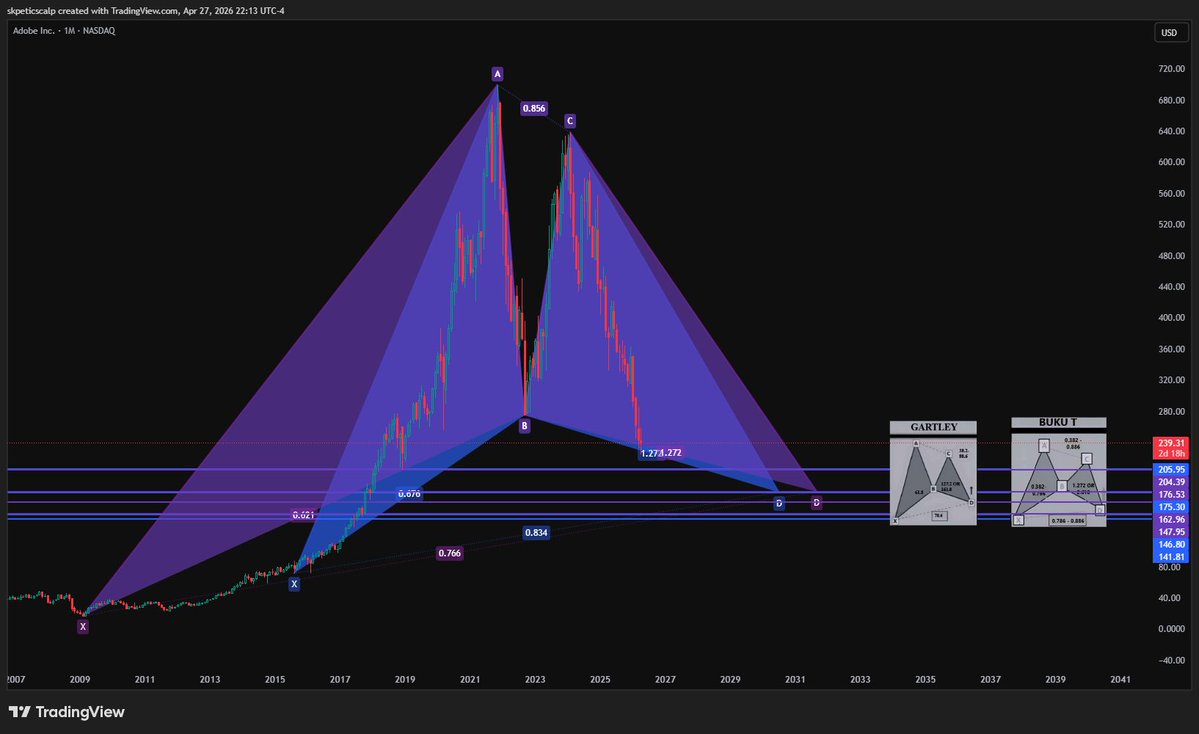This screenshot has height=734, width=1199.
Task: Select the blue D point label
Action: [778, 503]
